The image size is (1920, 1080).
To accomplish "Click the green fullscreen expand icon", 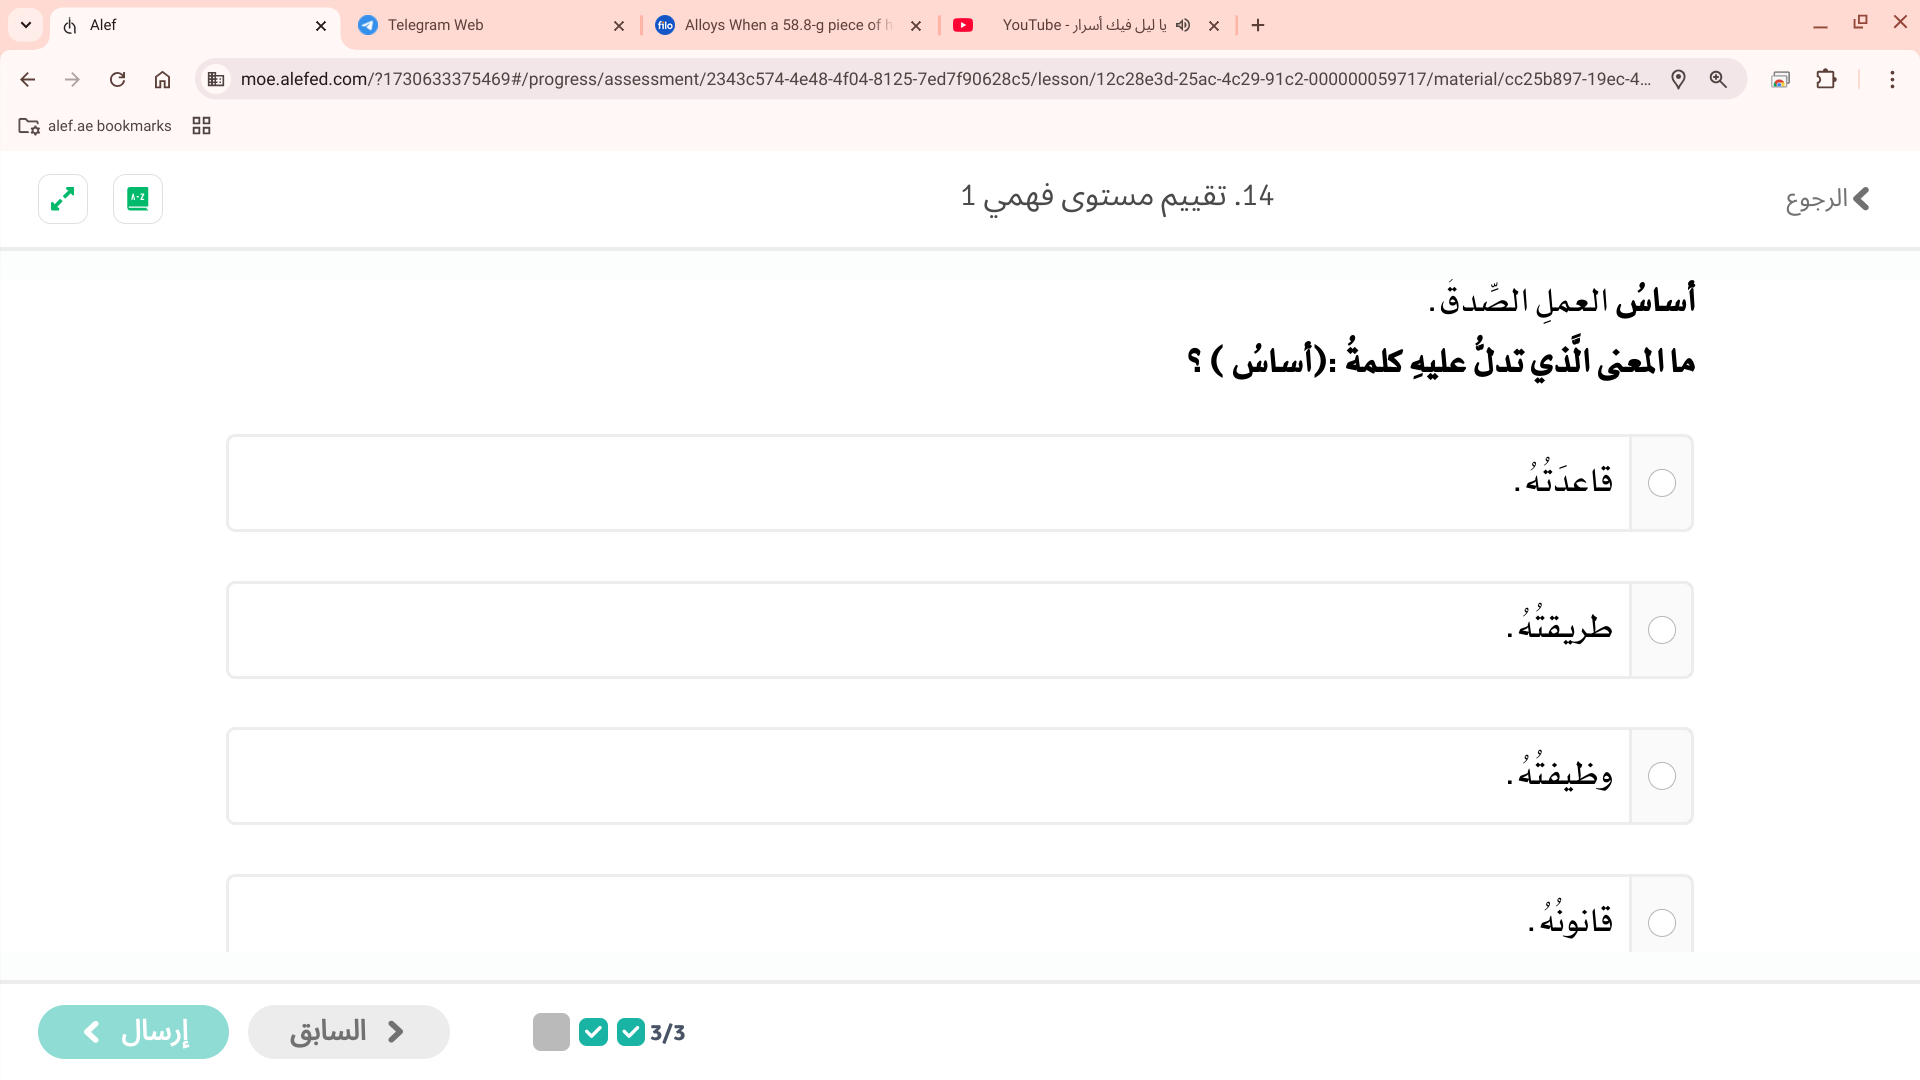I will [63, 199].
